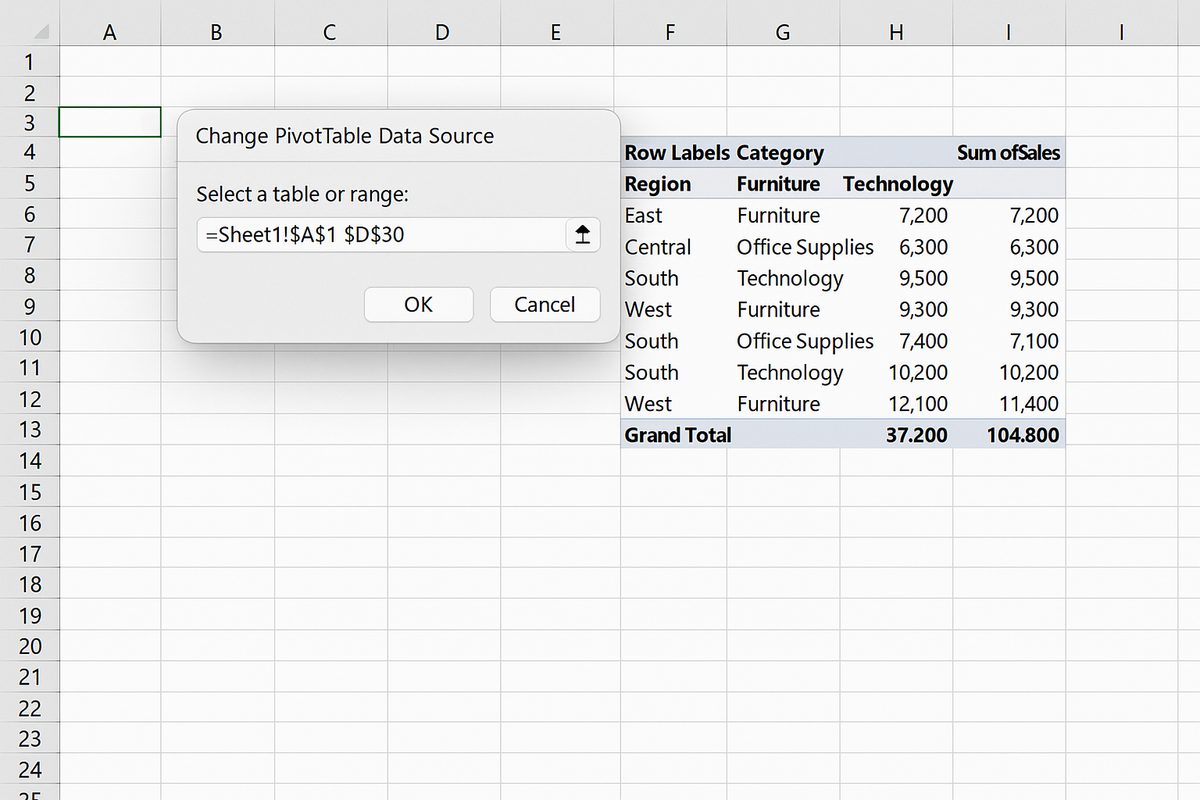Image resolution: width=1200 pixels, height=800 pixels.
Task: Click the 9,300 value in column H
Action: point(923,309)
